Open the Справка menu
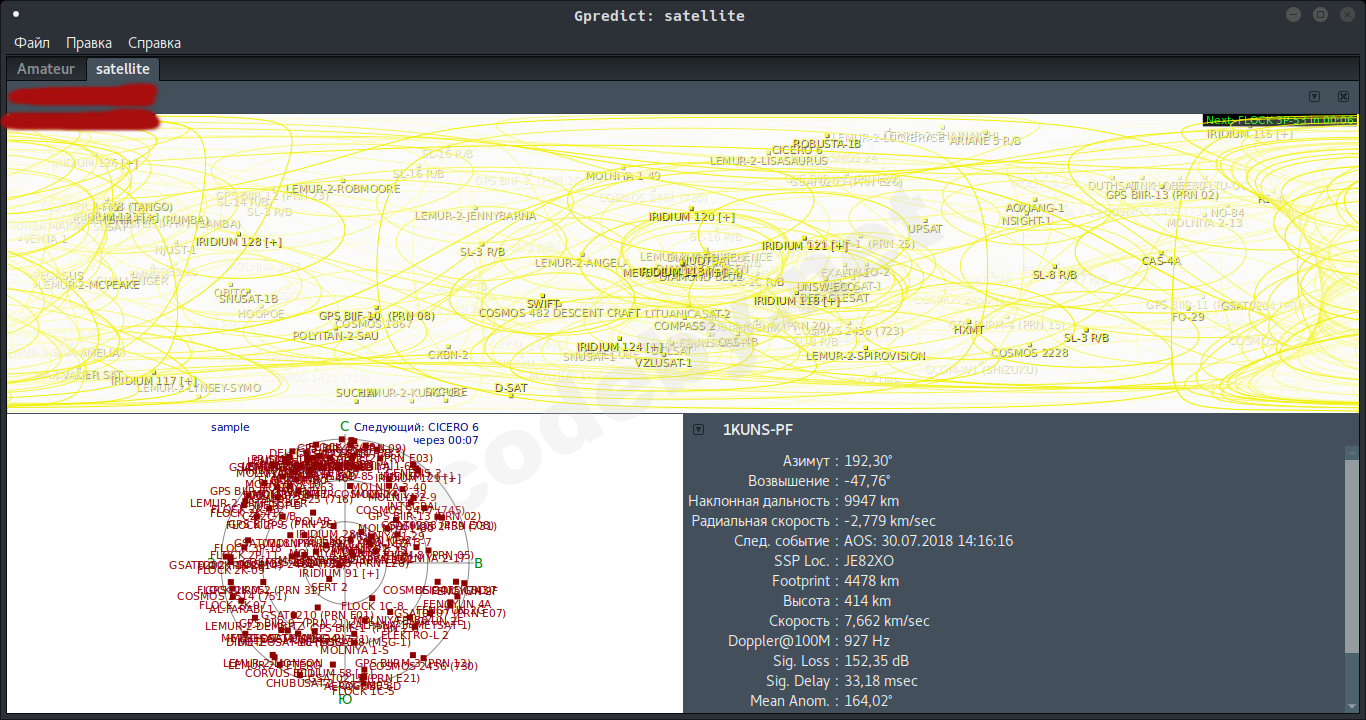The width and height of the screenshot is (1366, 720). point(154,43)
